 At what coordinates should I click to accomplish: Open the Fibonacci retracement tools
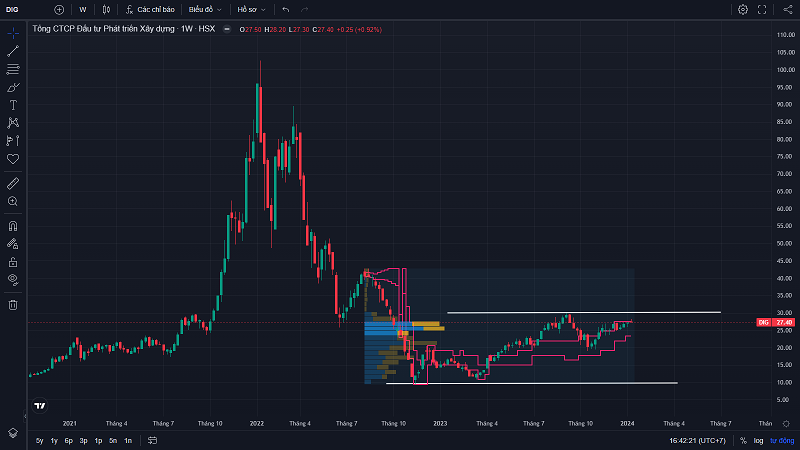[13, 69]
